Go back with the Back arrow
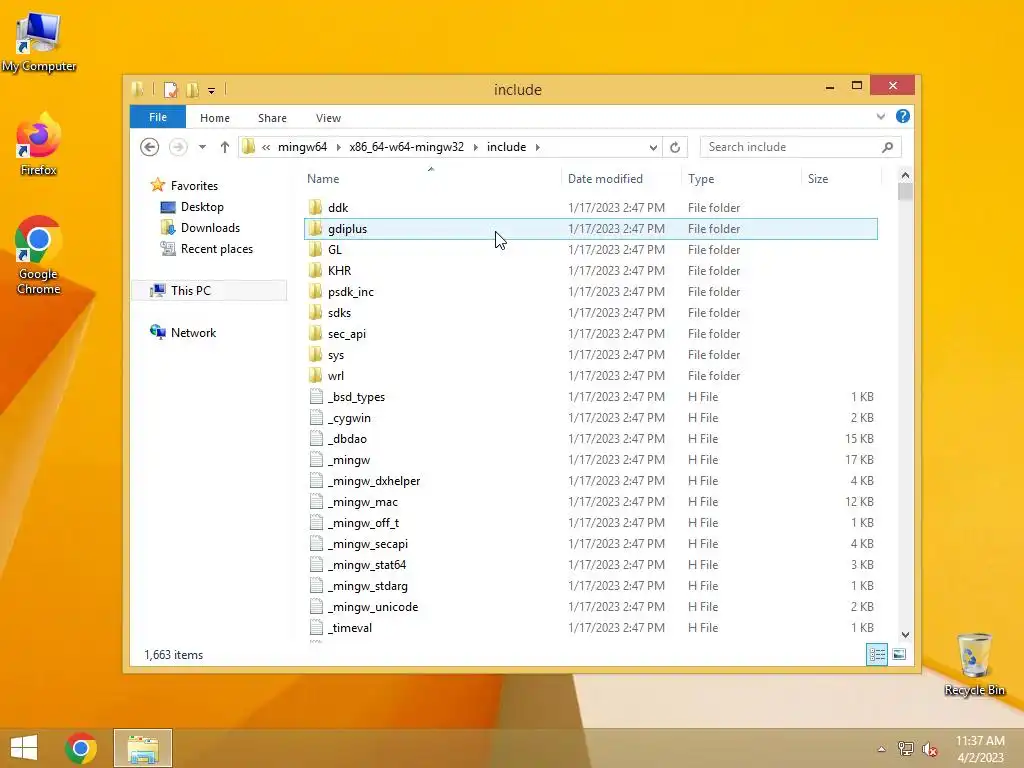The width and height of the screenshot is (1024, 768). click(150, 147)
